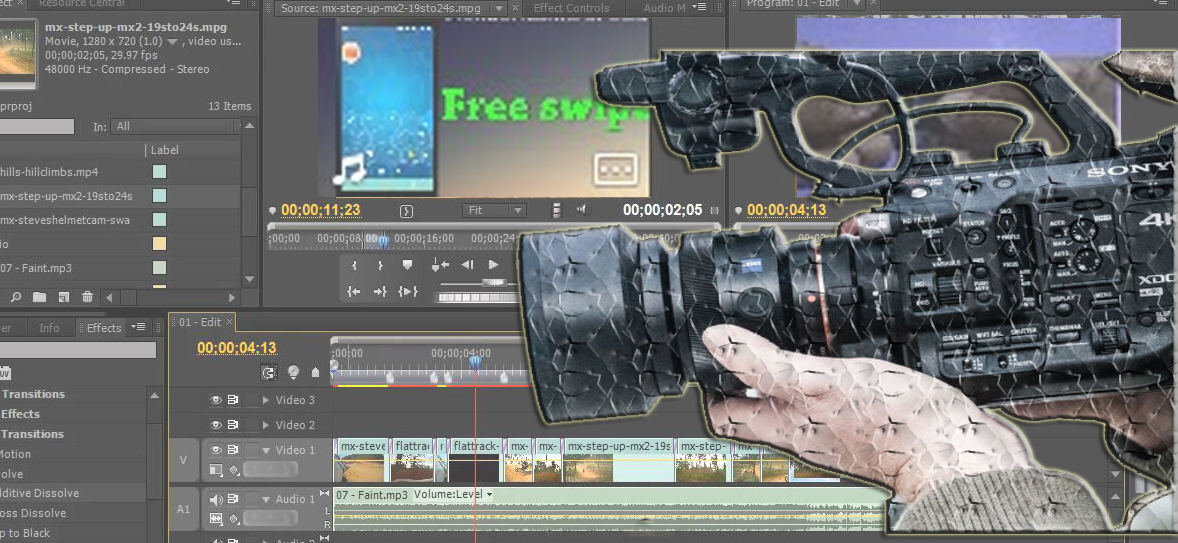Click Set Encore Chapter Marker in timeline
Viewport: 1178px width, 543px height.
(x=292, y=372)
